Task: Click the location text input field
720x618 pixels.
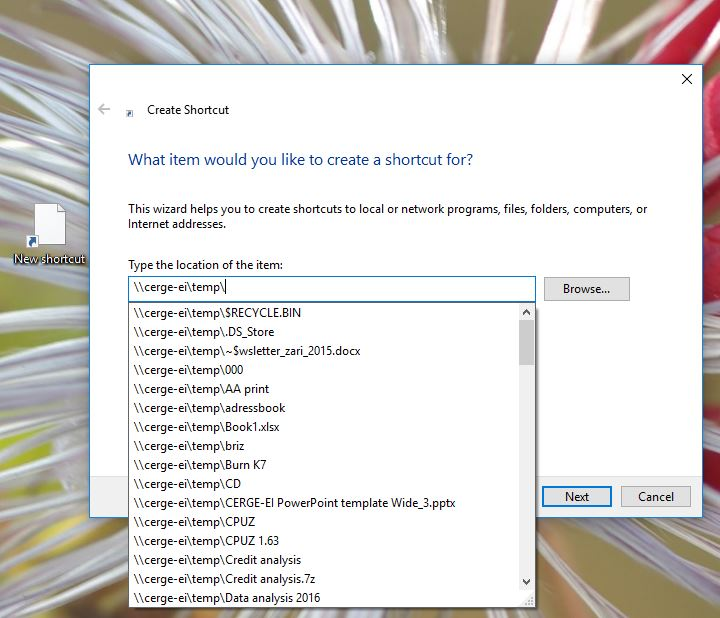Action: (x=332, y=288)
